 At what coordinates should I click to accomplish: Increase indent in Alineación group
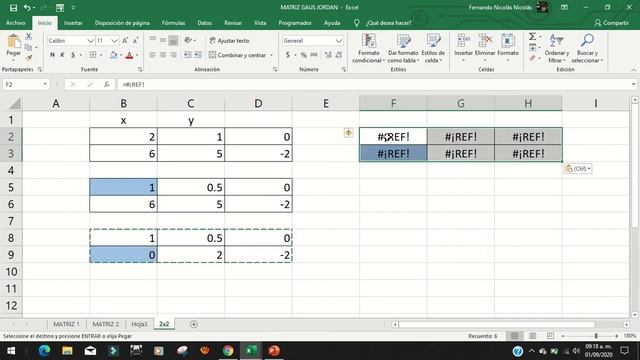pyautogui.click(x=198, y=55)
